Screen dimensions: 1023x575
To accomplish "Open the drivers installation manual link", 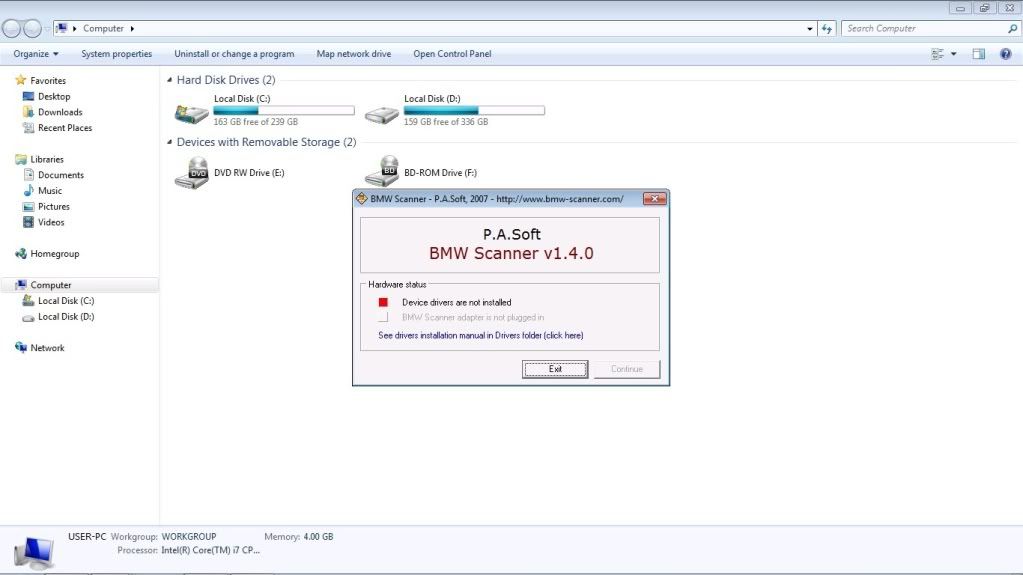I will 480,335.
